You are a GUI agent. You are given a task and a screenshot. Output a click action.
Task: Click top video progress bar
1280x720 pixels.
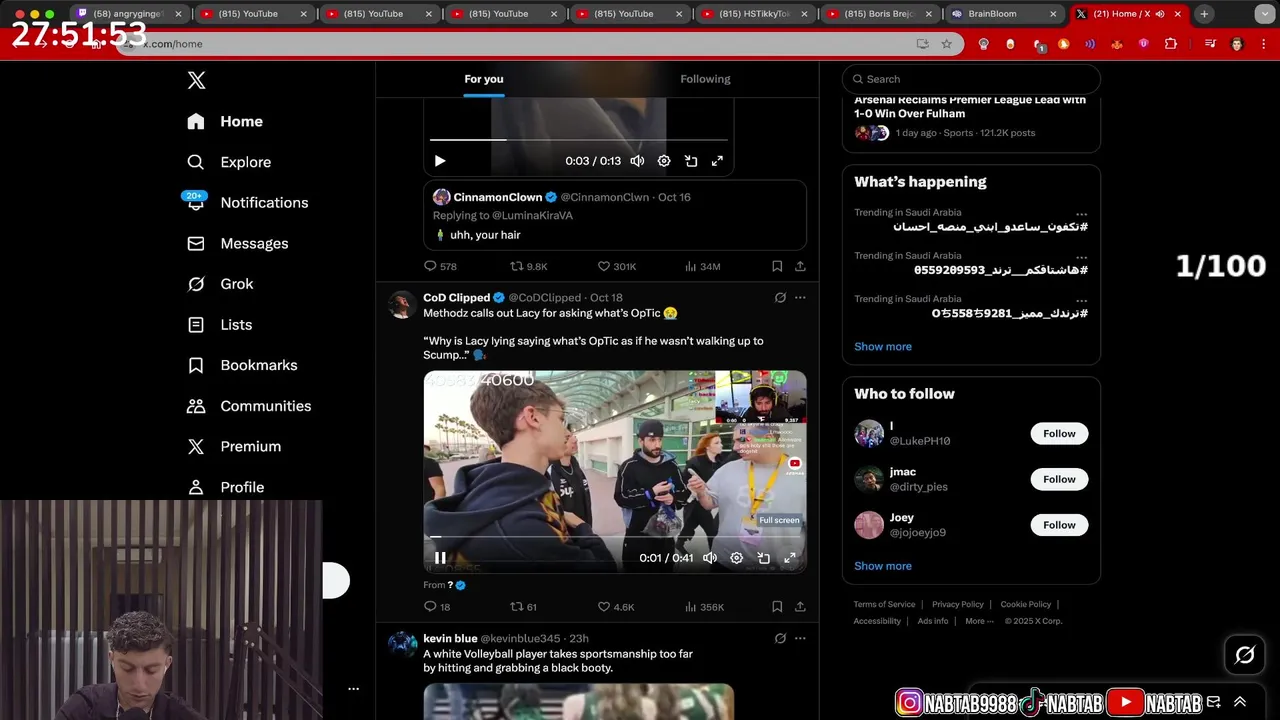point(579,140)
